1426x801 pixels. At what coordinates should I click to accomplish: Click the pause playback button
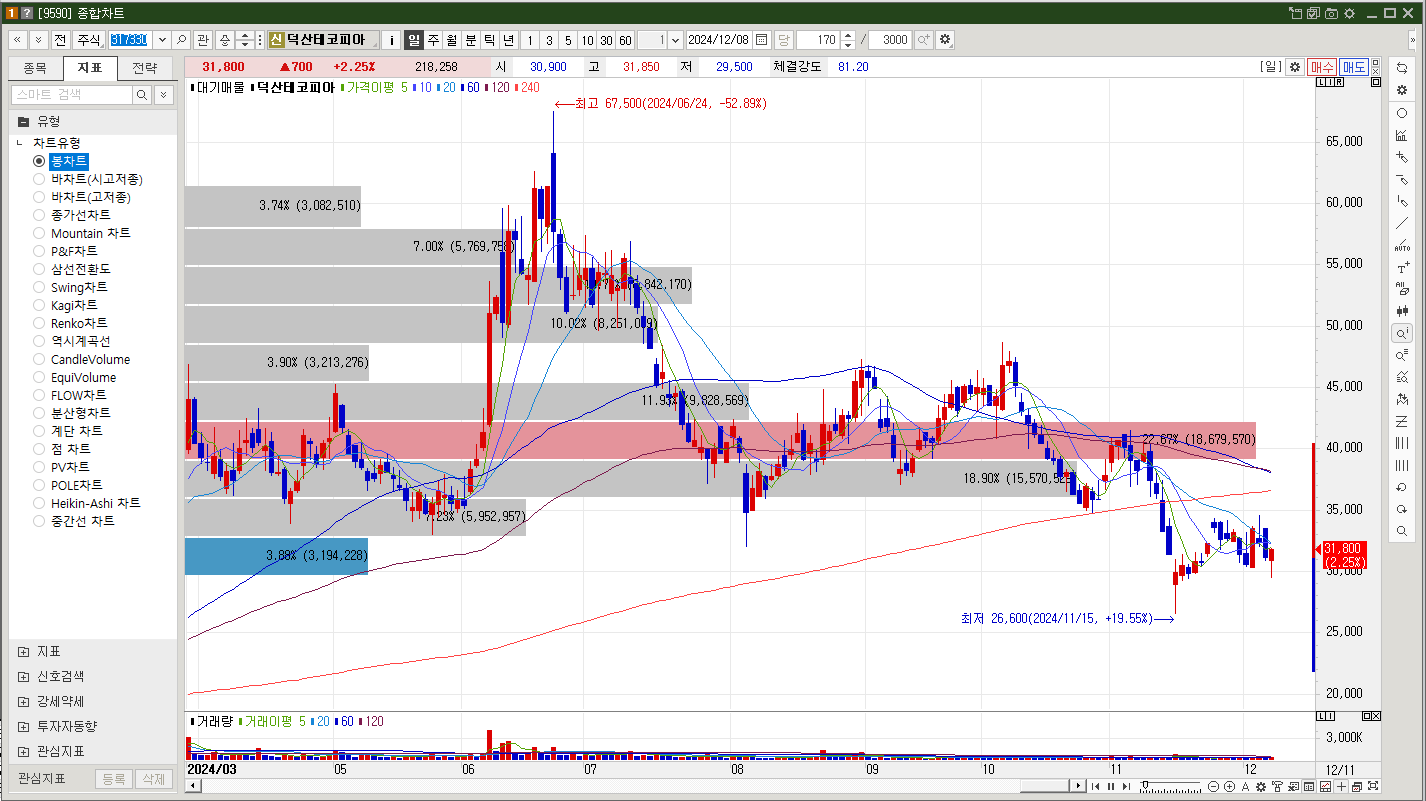[x=1111, y=786]
